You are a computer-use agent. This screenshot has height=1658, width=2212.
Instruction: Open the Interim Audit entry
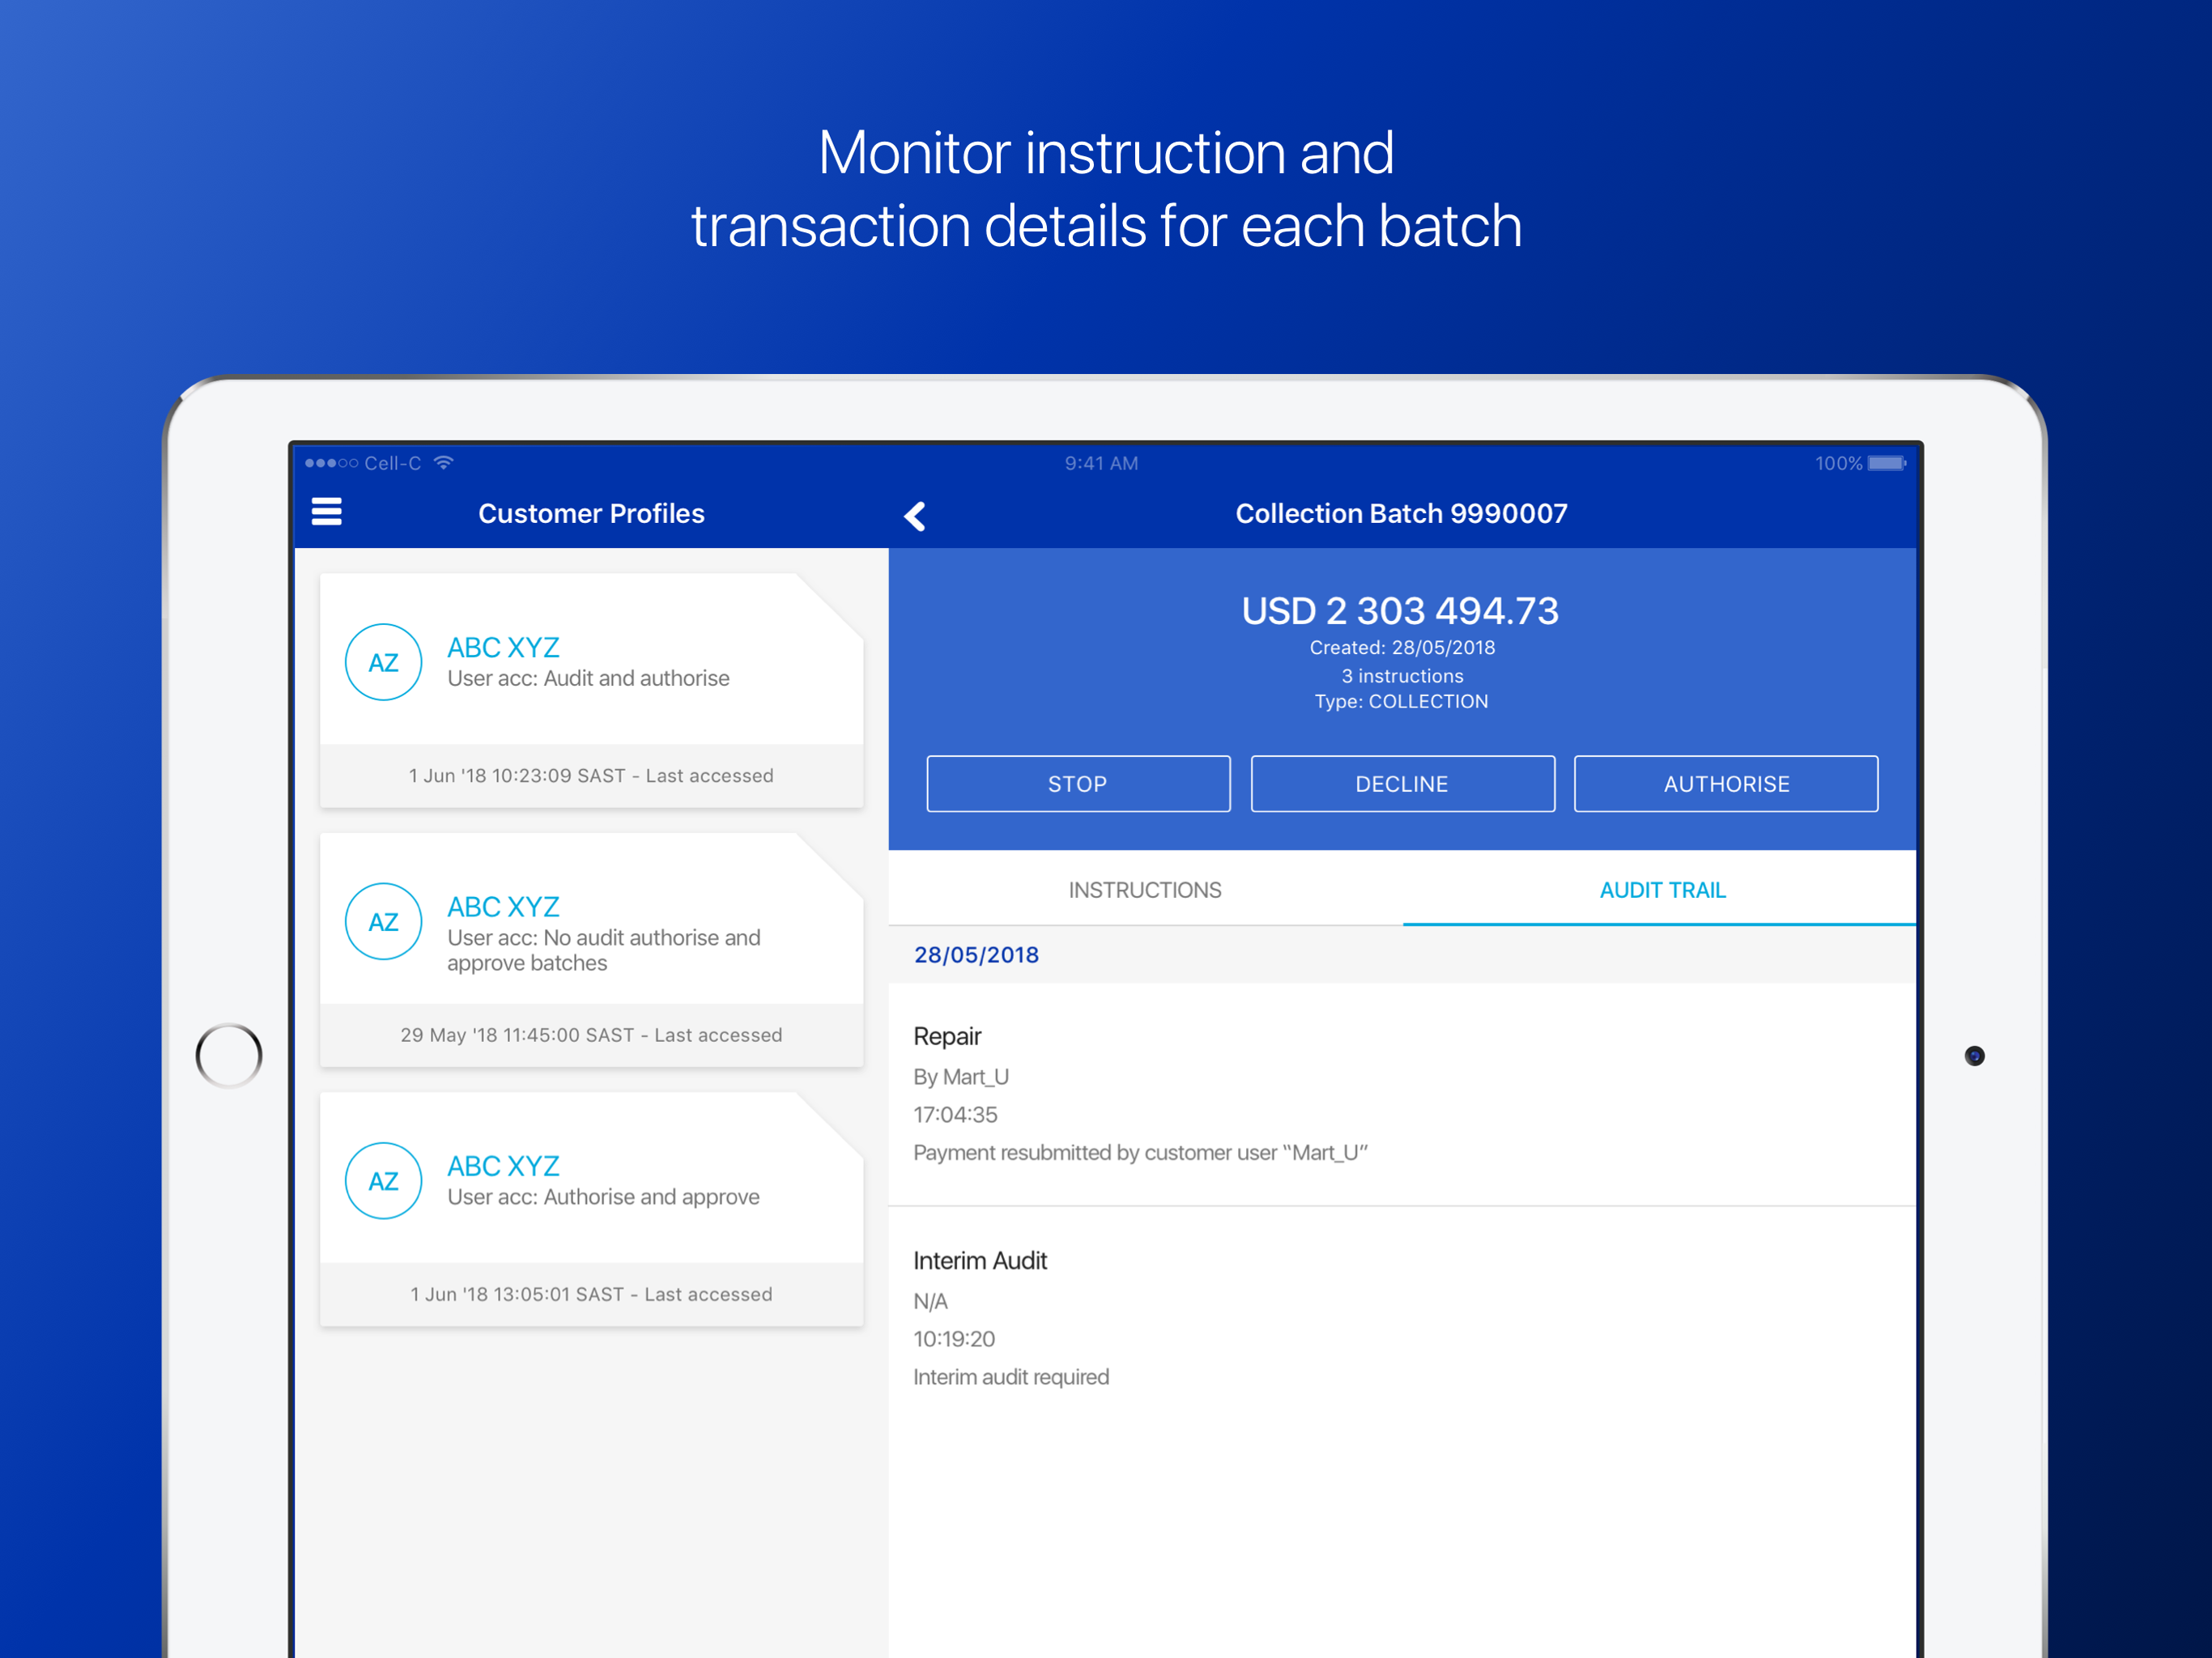pyautogui.click(x=1402, y=1318)
